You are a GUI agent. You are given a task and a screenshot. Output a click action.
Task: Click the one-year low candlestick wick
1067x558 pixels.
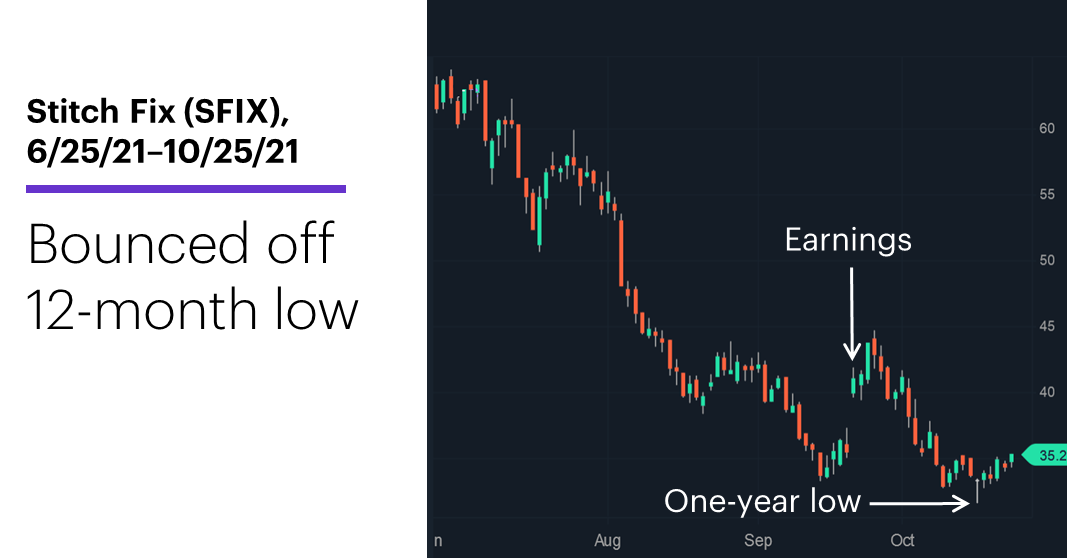(977, 491)
